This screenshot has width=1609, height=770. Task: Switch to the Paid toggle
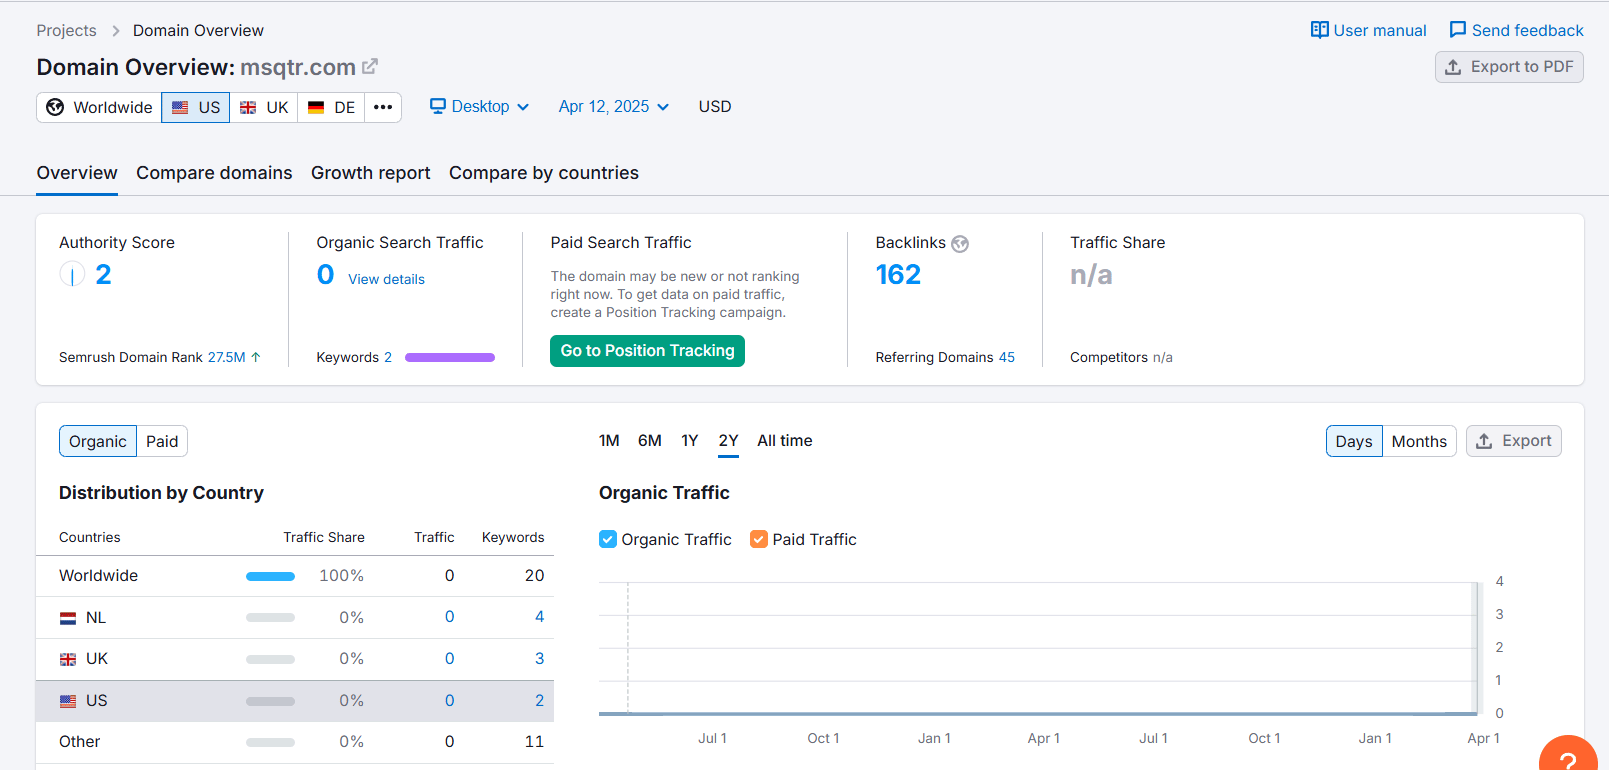pos(162,441)
